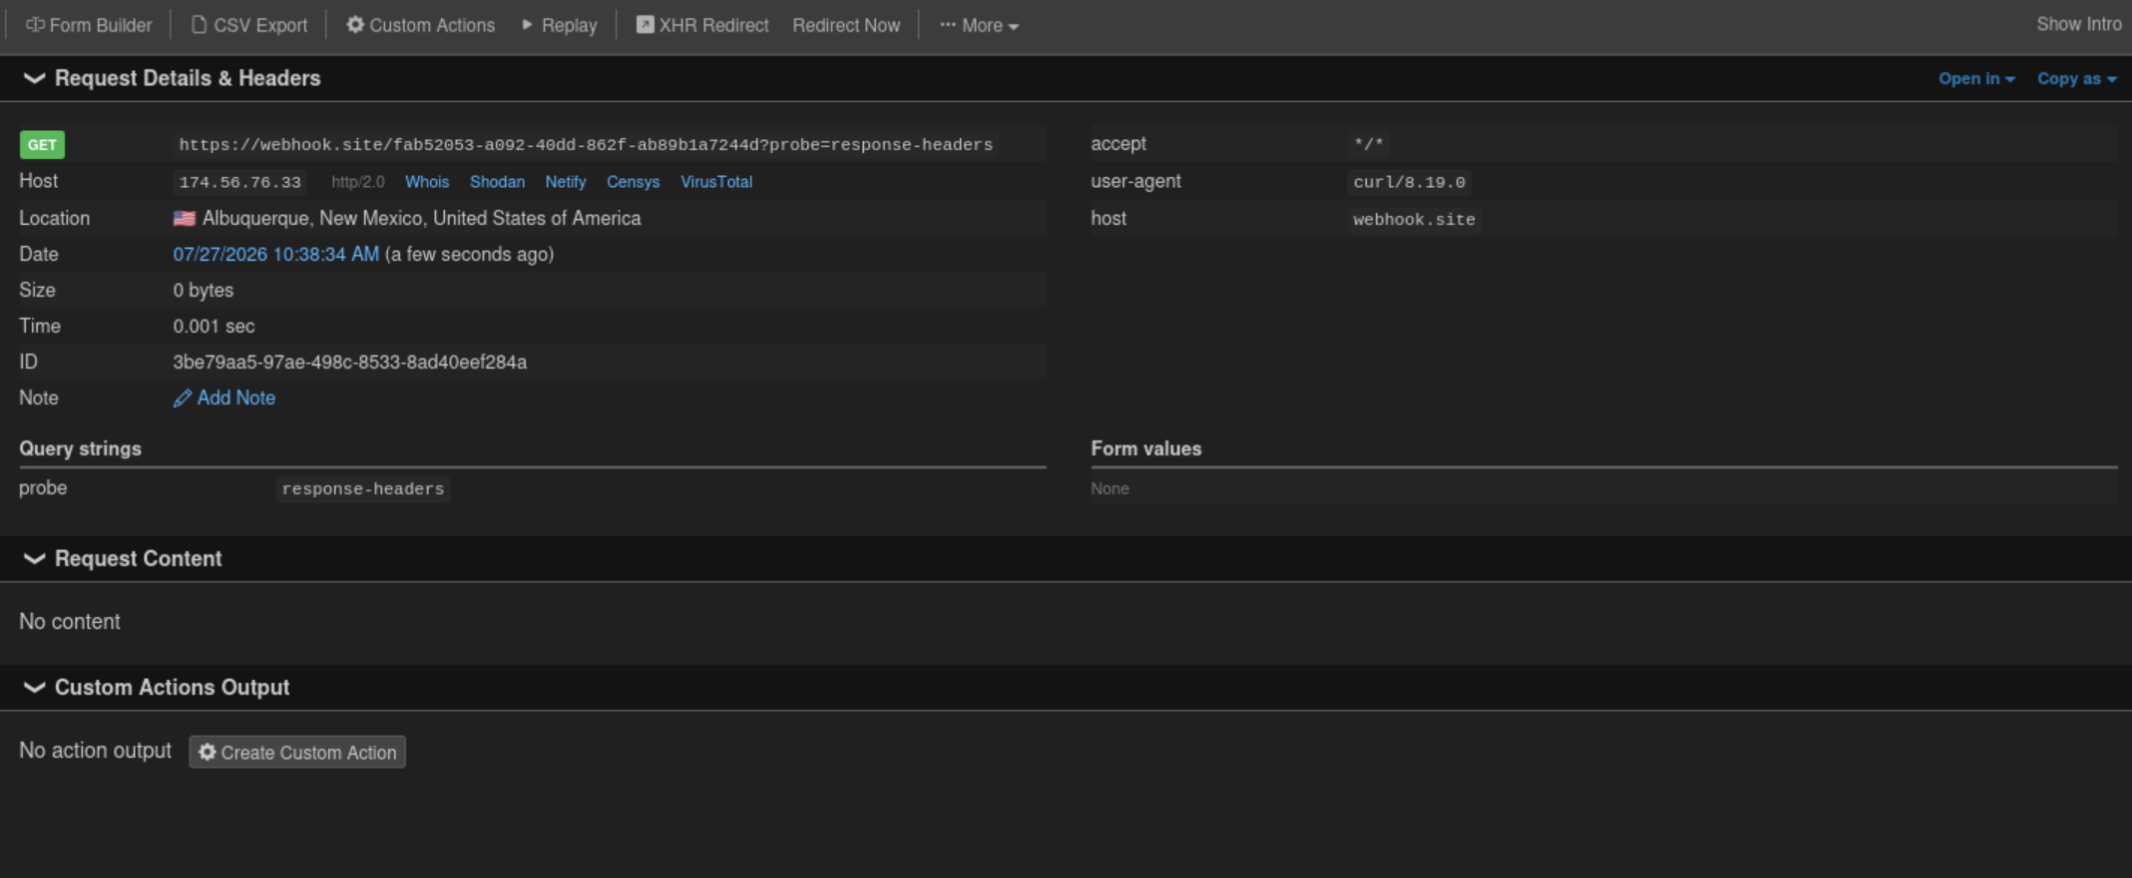The width and height of the screenshot is (2132, 878).
Task: Click the ellipsis icon beside More
Action: coord(947,25)
